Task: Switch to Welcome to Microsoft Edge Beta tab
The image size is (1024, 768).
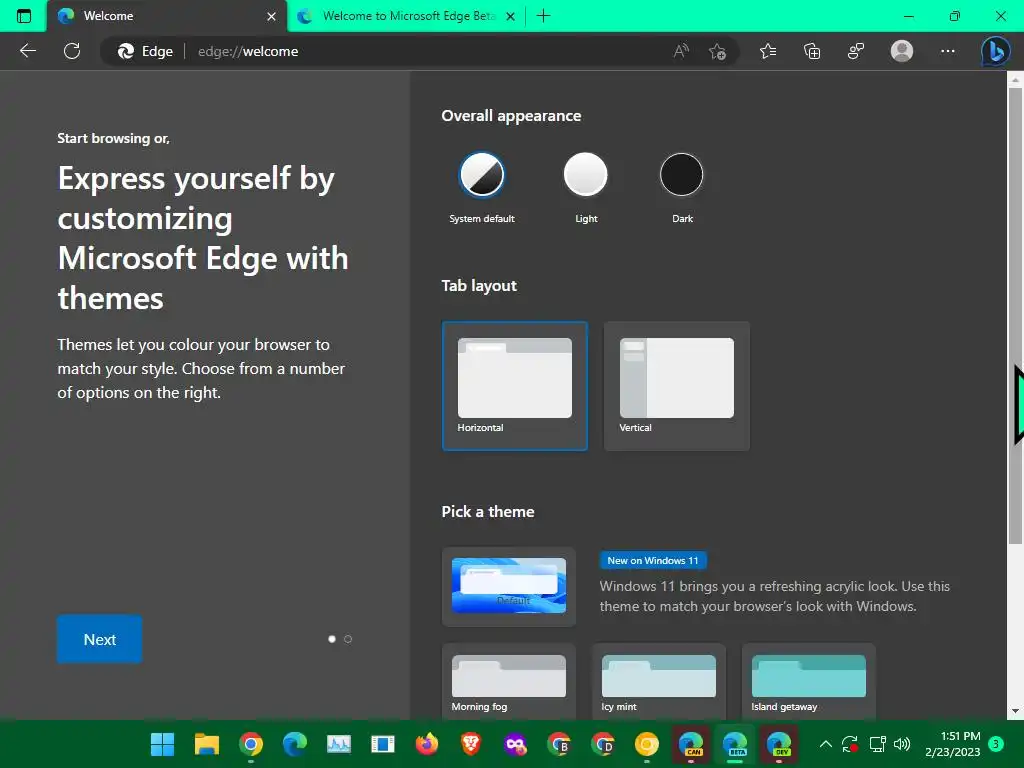Action: [406, 16]
